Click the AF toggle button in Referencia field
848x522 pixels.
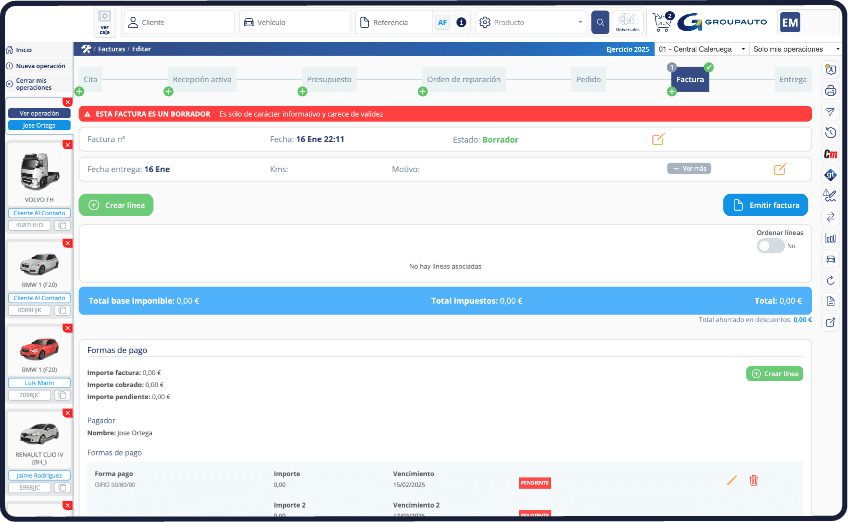(442, 22)
